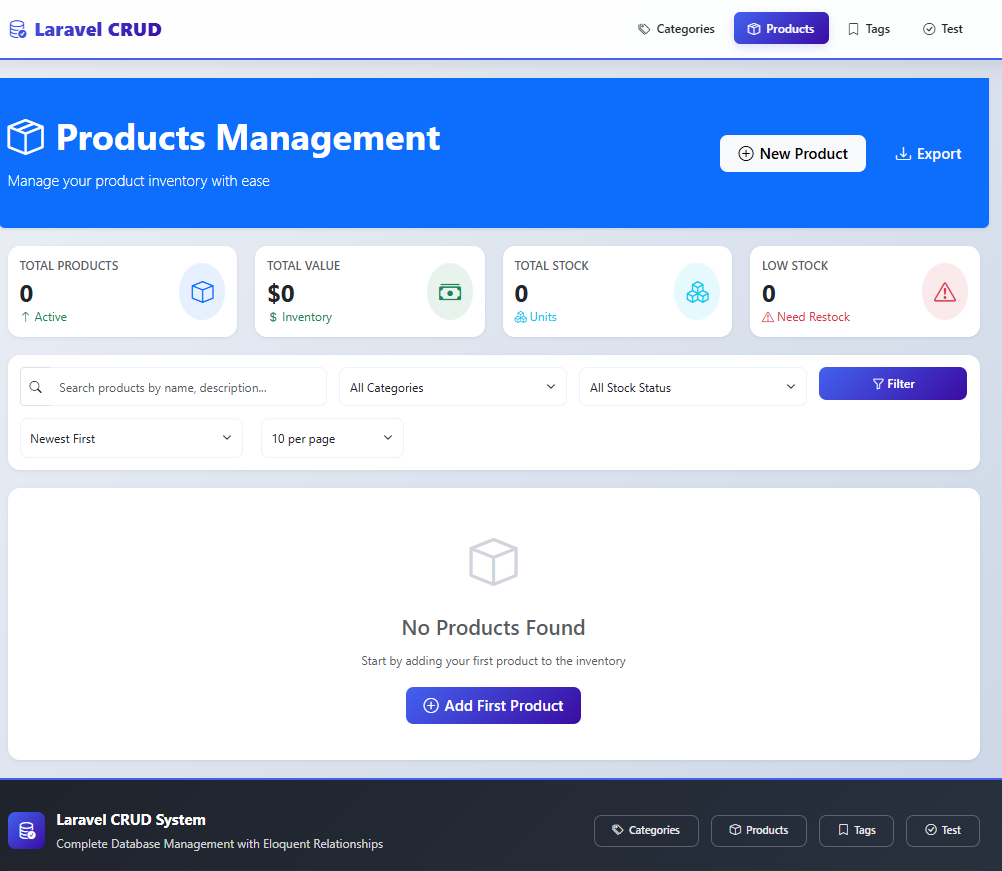The height and width of the screenshot is (871, 1002).
Task: Select the Products tab in top navigation
Action: coord(781,29)
